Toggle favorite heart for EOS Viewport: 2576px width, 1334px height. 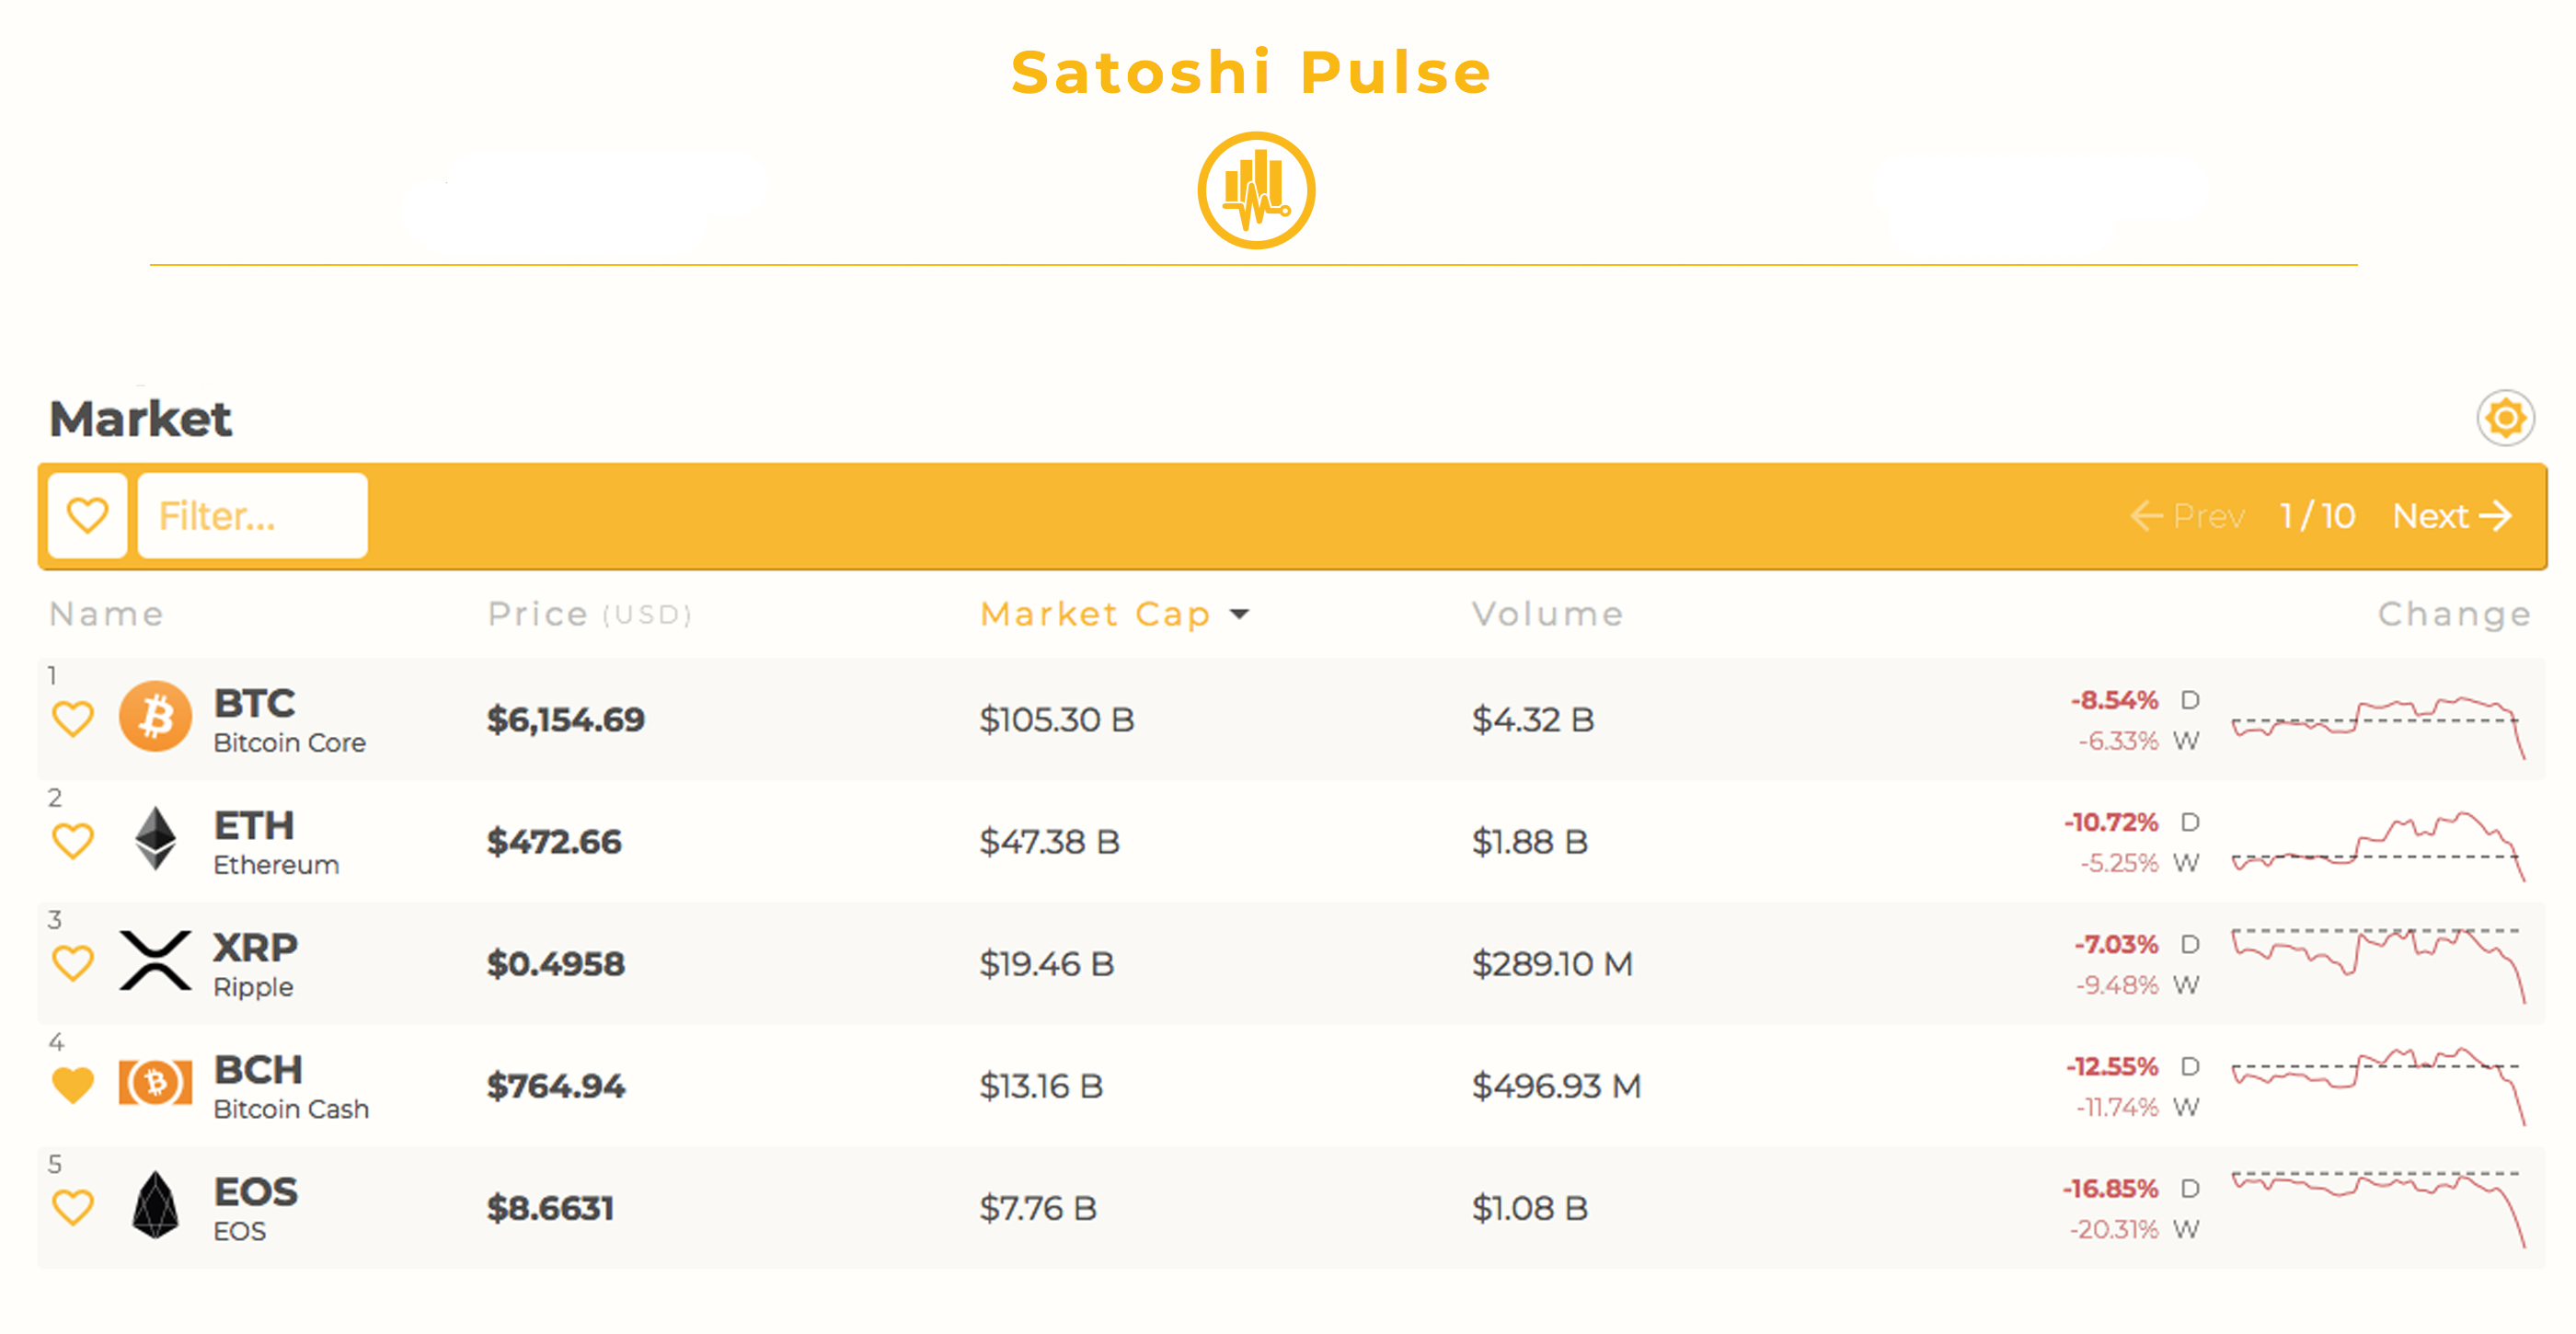pos(73,1207)
